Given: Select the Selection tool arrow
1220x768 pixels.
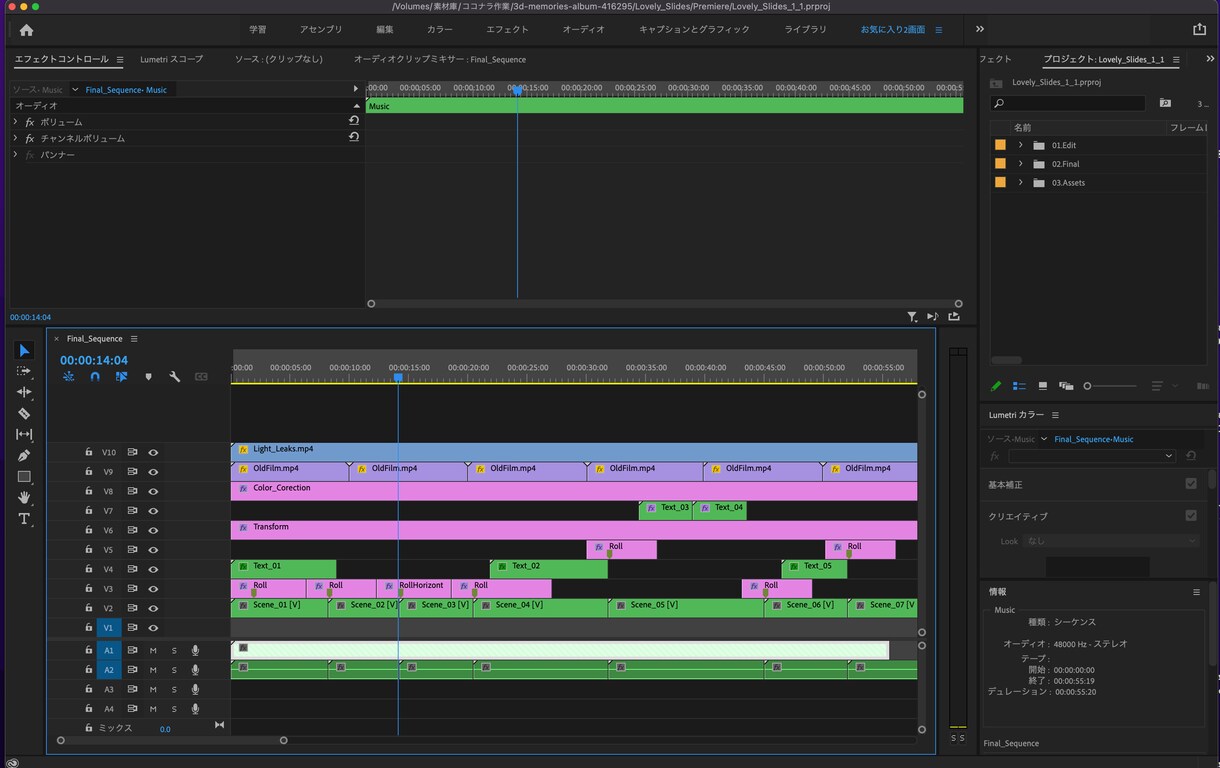Looking at the screenshot, I should pos(24,350).
